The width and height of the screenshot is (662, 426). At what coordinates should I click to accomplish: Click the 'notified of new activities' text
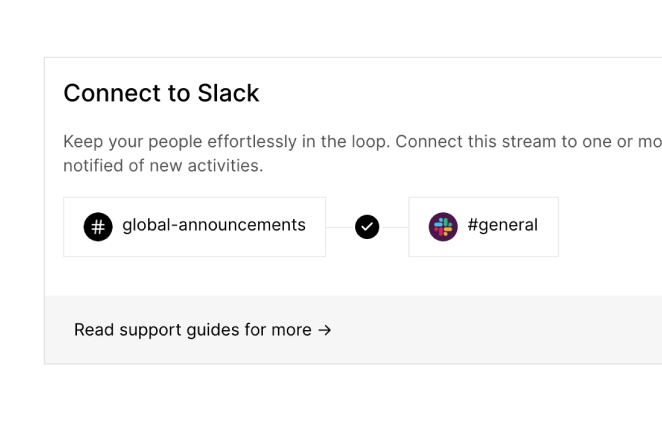tap(163, 165)
